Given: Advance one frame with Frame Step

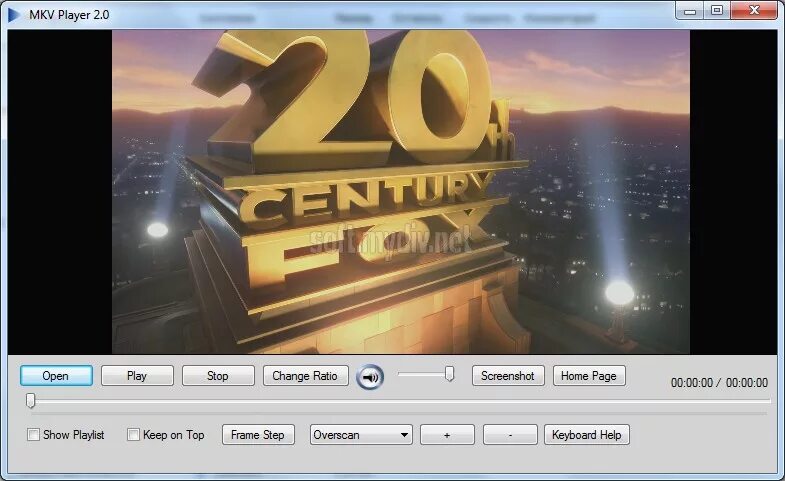Looking at the screenshot, I should pyautogui.click(x=258, y=434).
